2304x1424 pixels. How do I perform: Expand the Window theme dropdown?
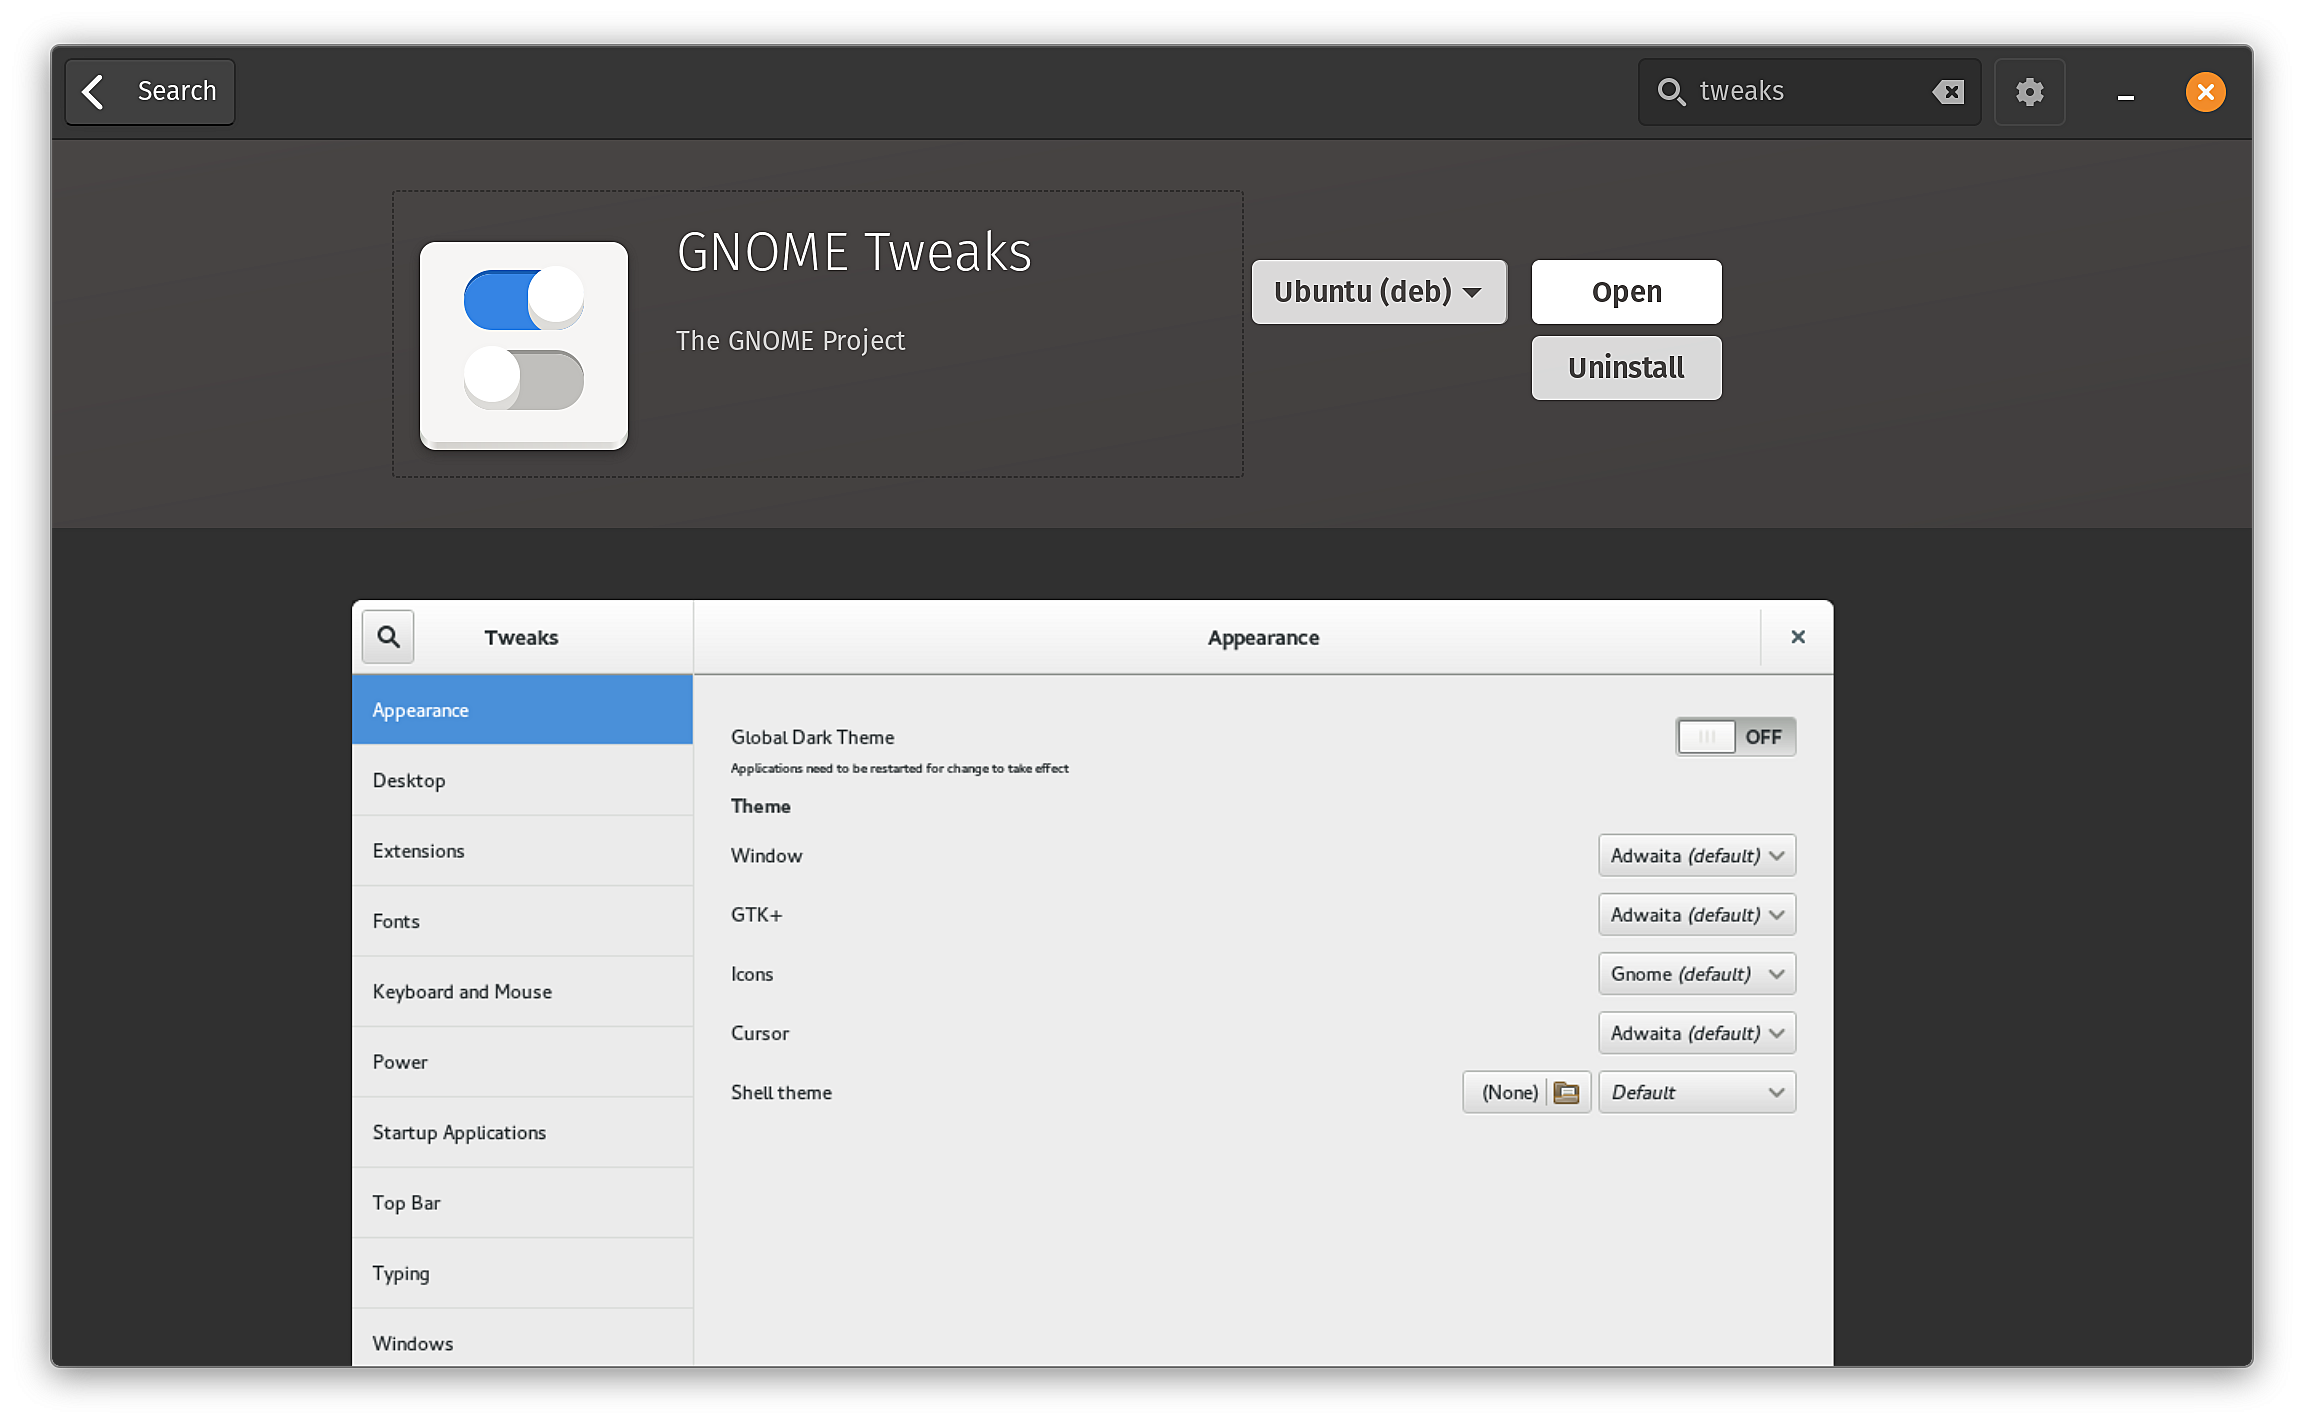(x=1696, y=856)
